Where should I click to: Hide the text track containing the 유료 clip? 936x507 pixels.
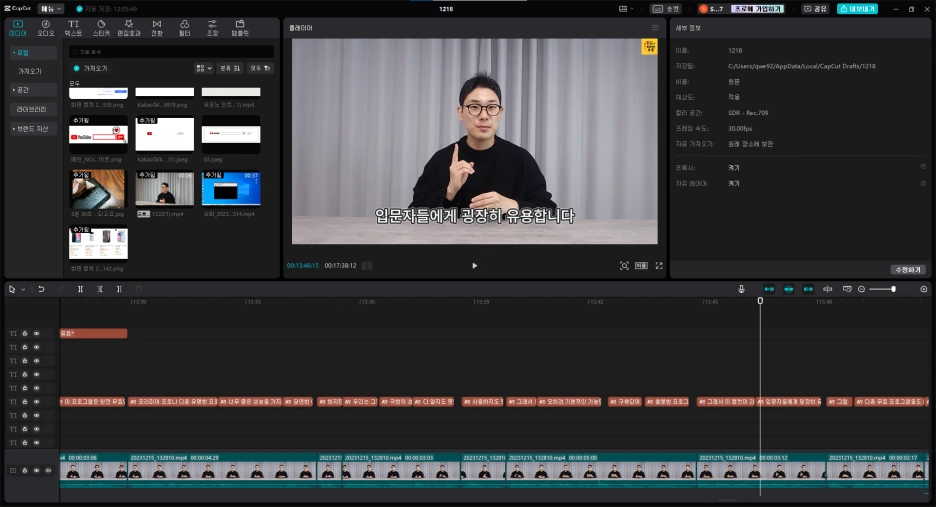[x=36, y=333]
